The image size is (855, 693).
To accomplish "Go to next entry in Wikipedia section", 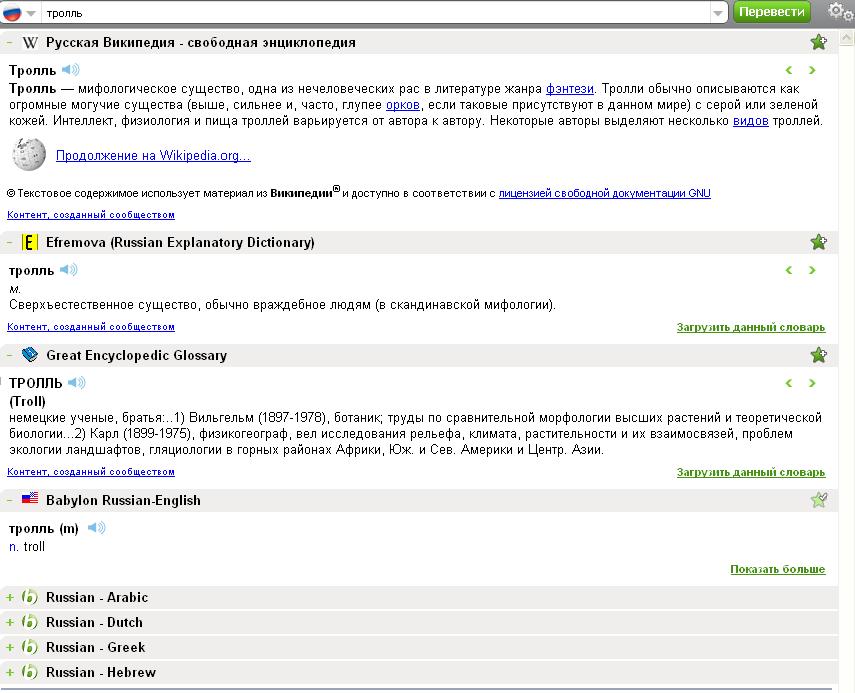I will point(812,70).
